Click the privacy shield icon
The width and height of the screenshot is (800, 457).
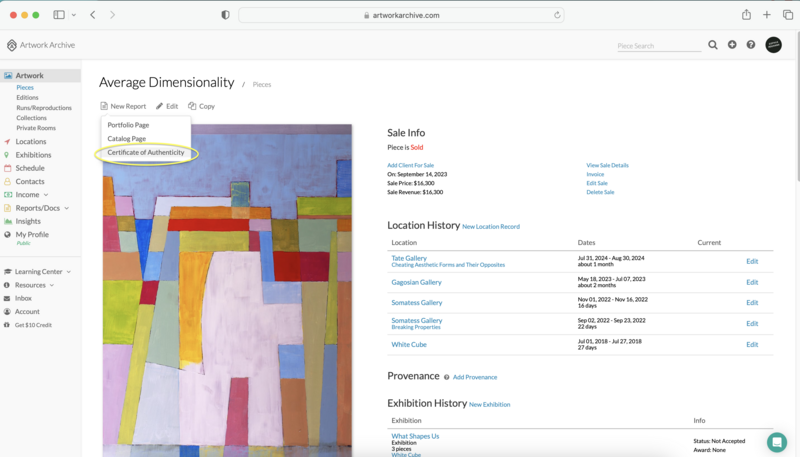(x=225, y=15)
